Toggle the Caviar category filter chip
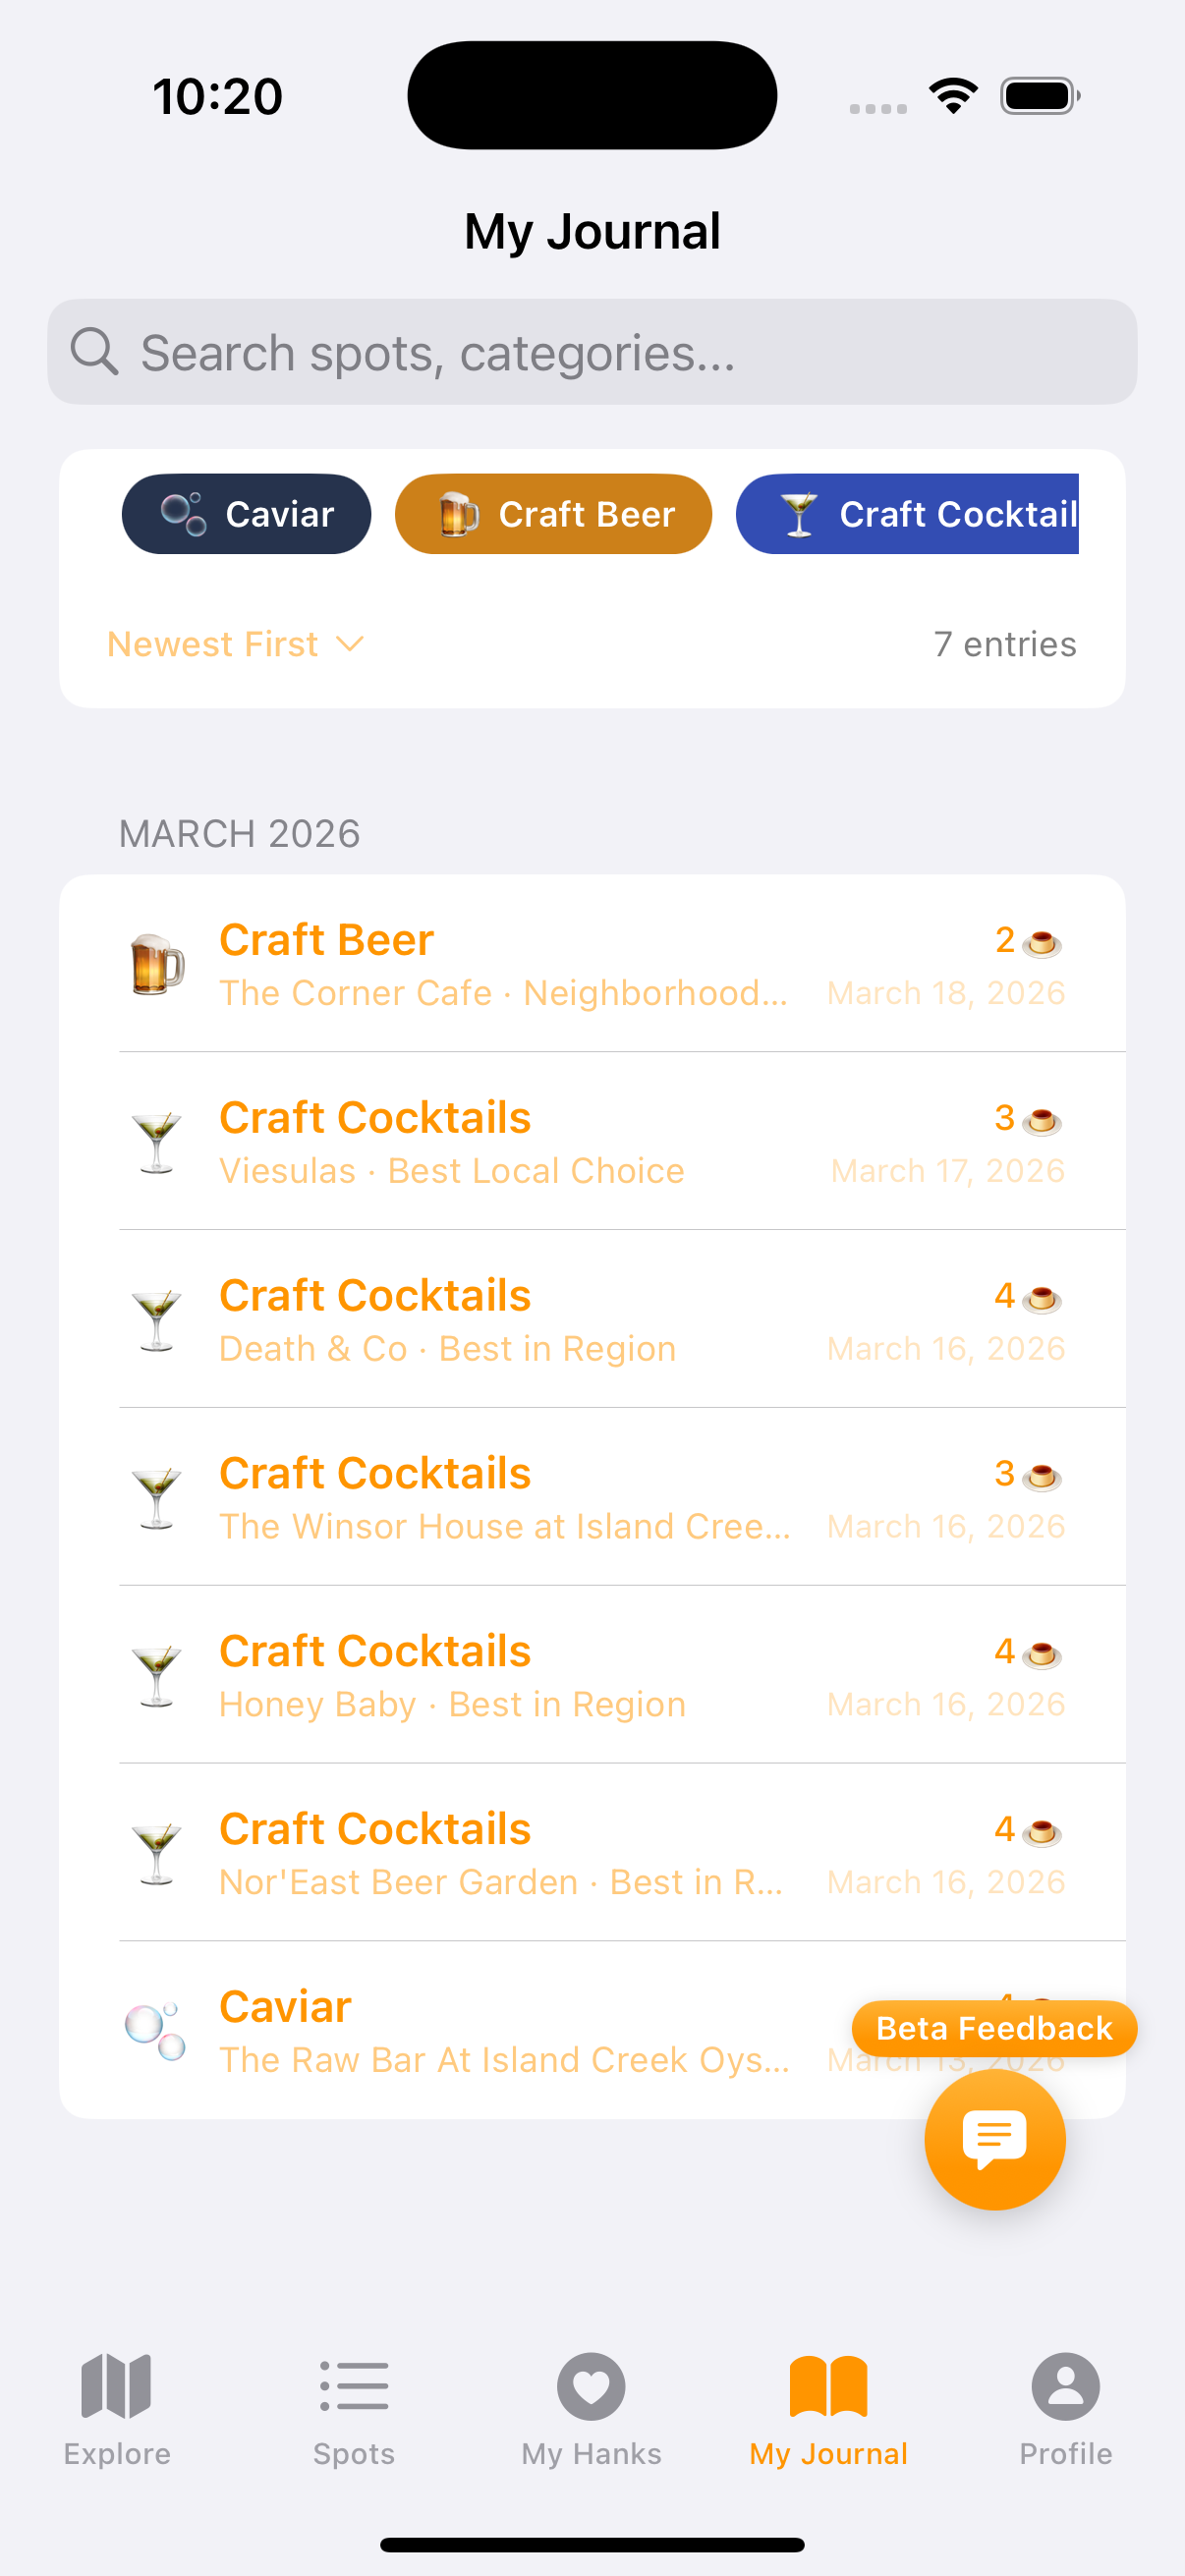1185x2576 pixels. point(246,514)
